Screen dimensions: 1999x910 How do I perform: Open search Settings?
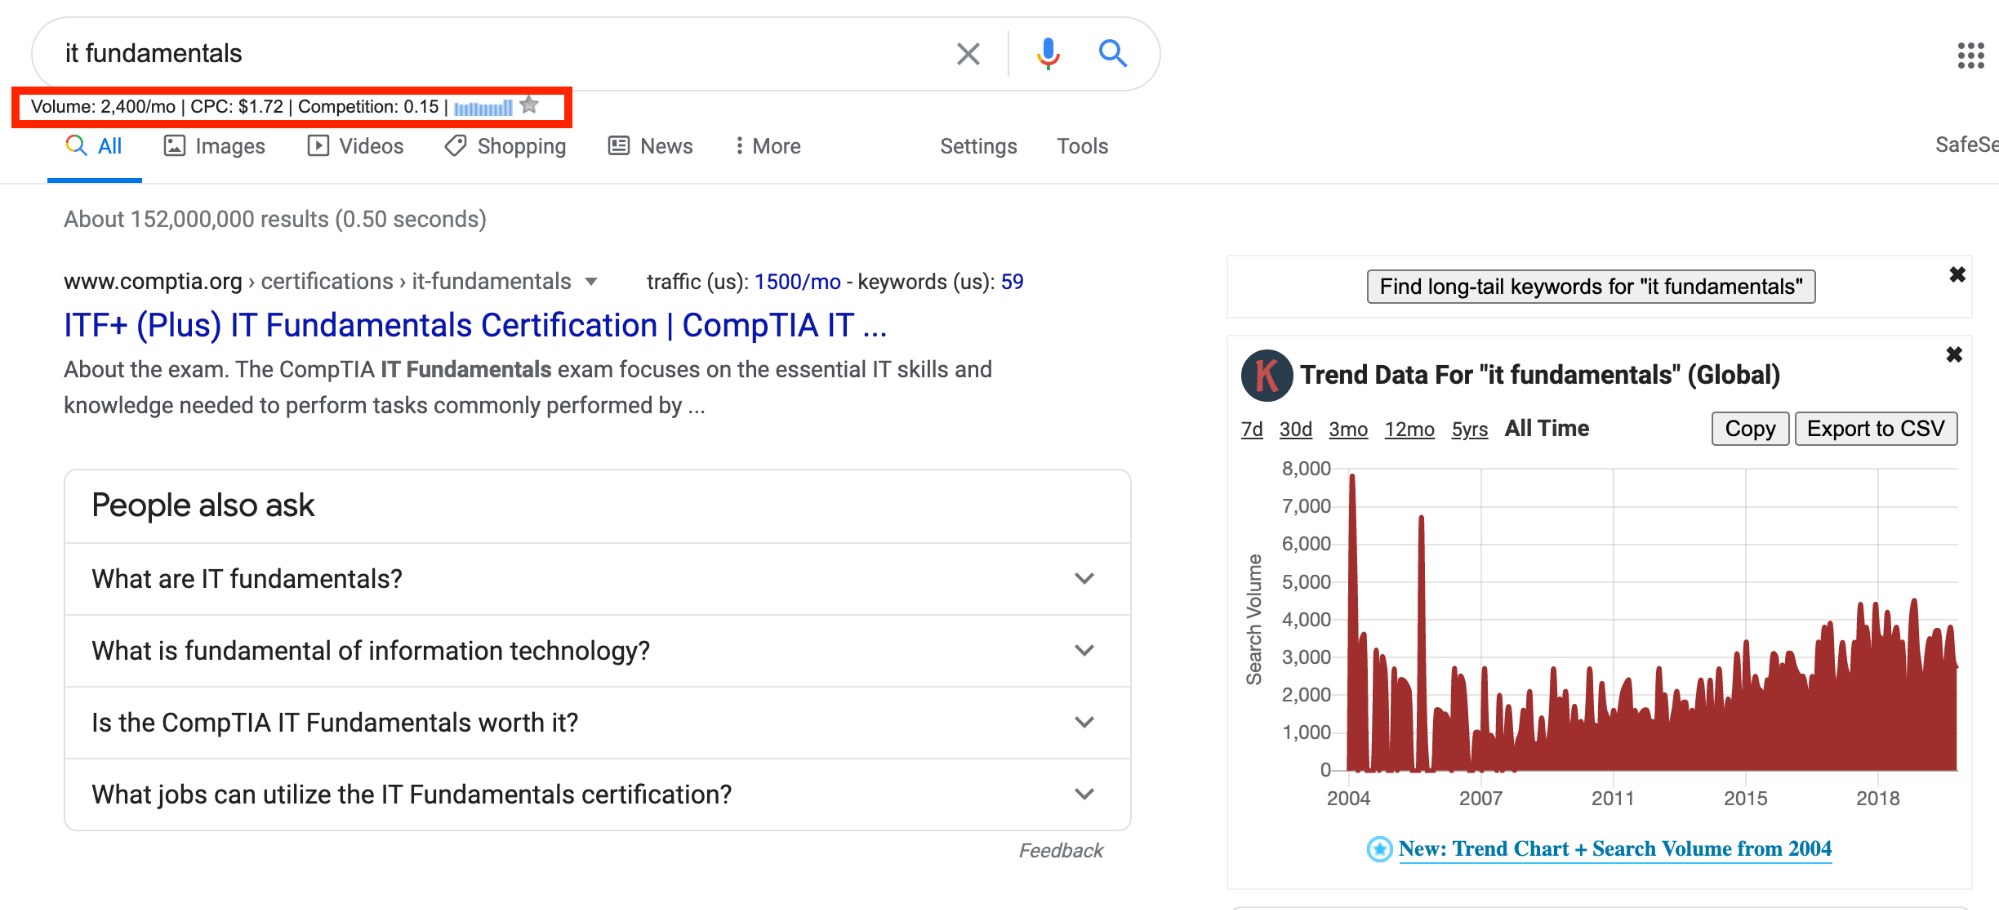(x=978, y=146)
